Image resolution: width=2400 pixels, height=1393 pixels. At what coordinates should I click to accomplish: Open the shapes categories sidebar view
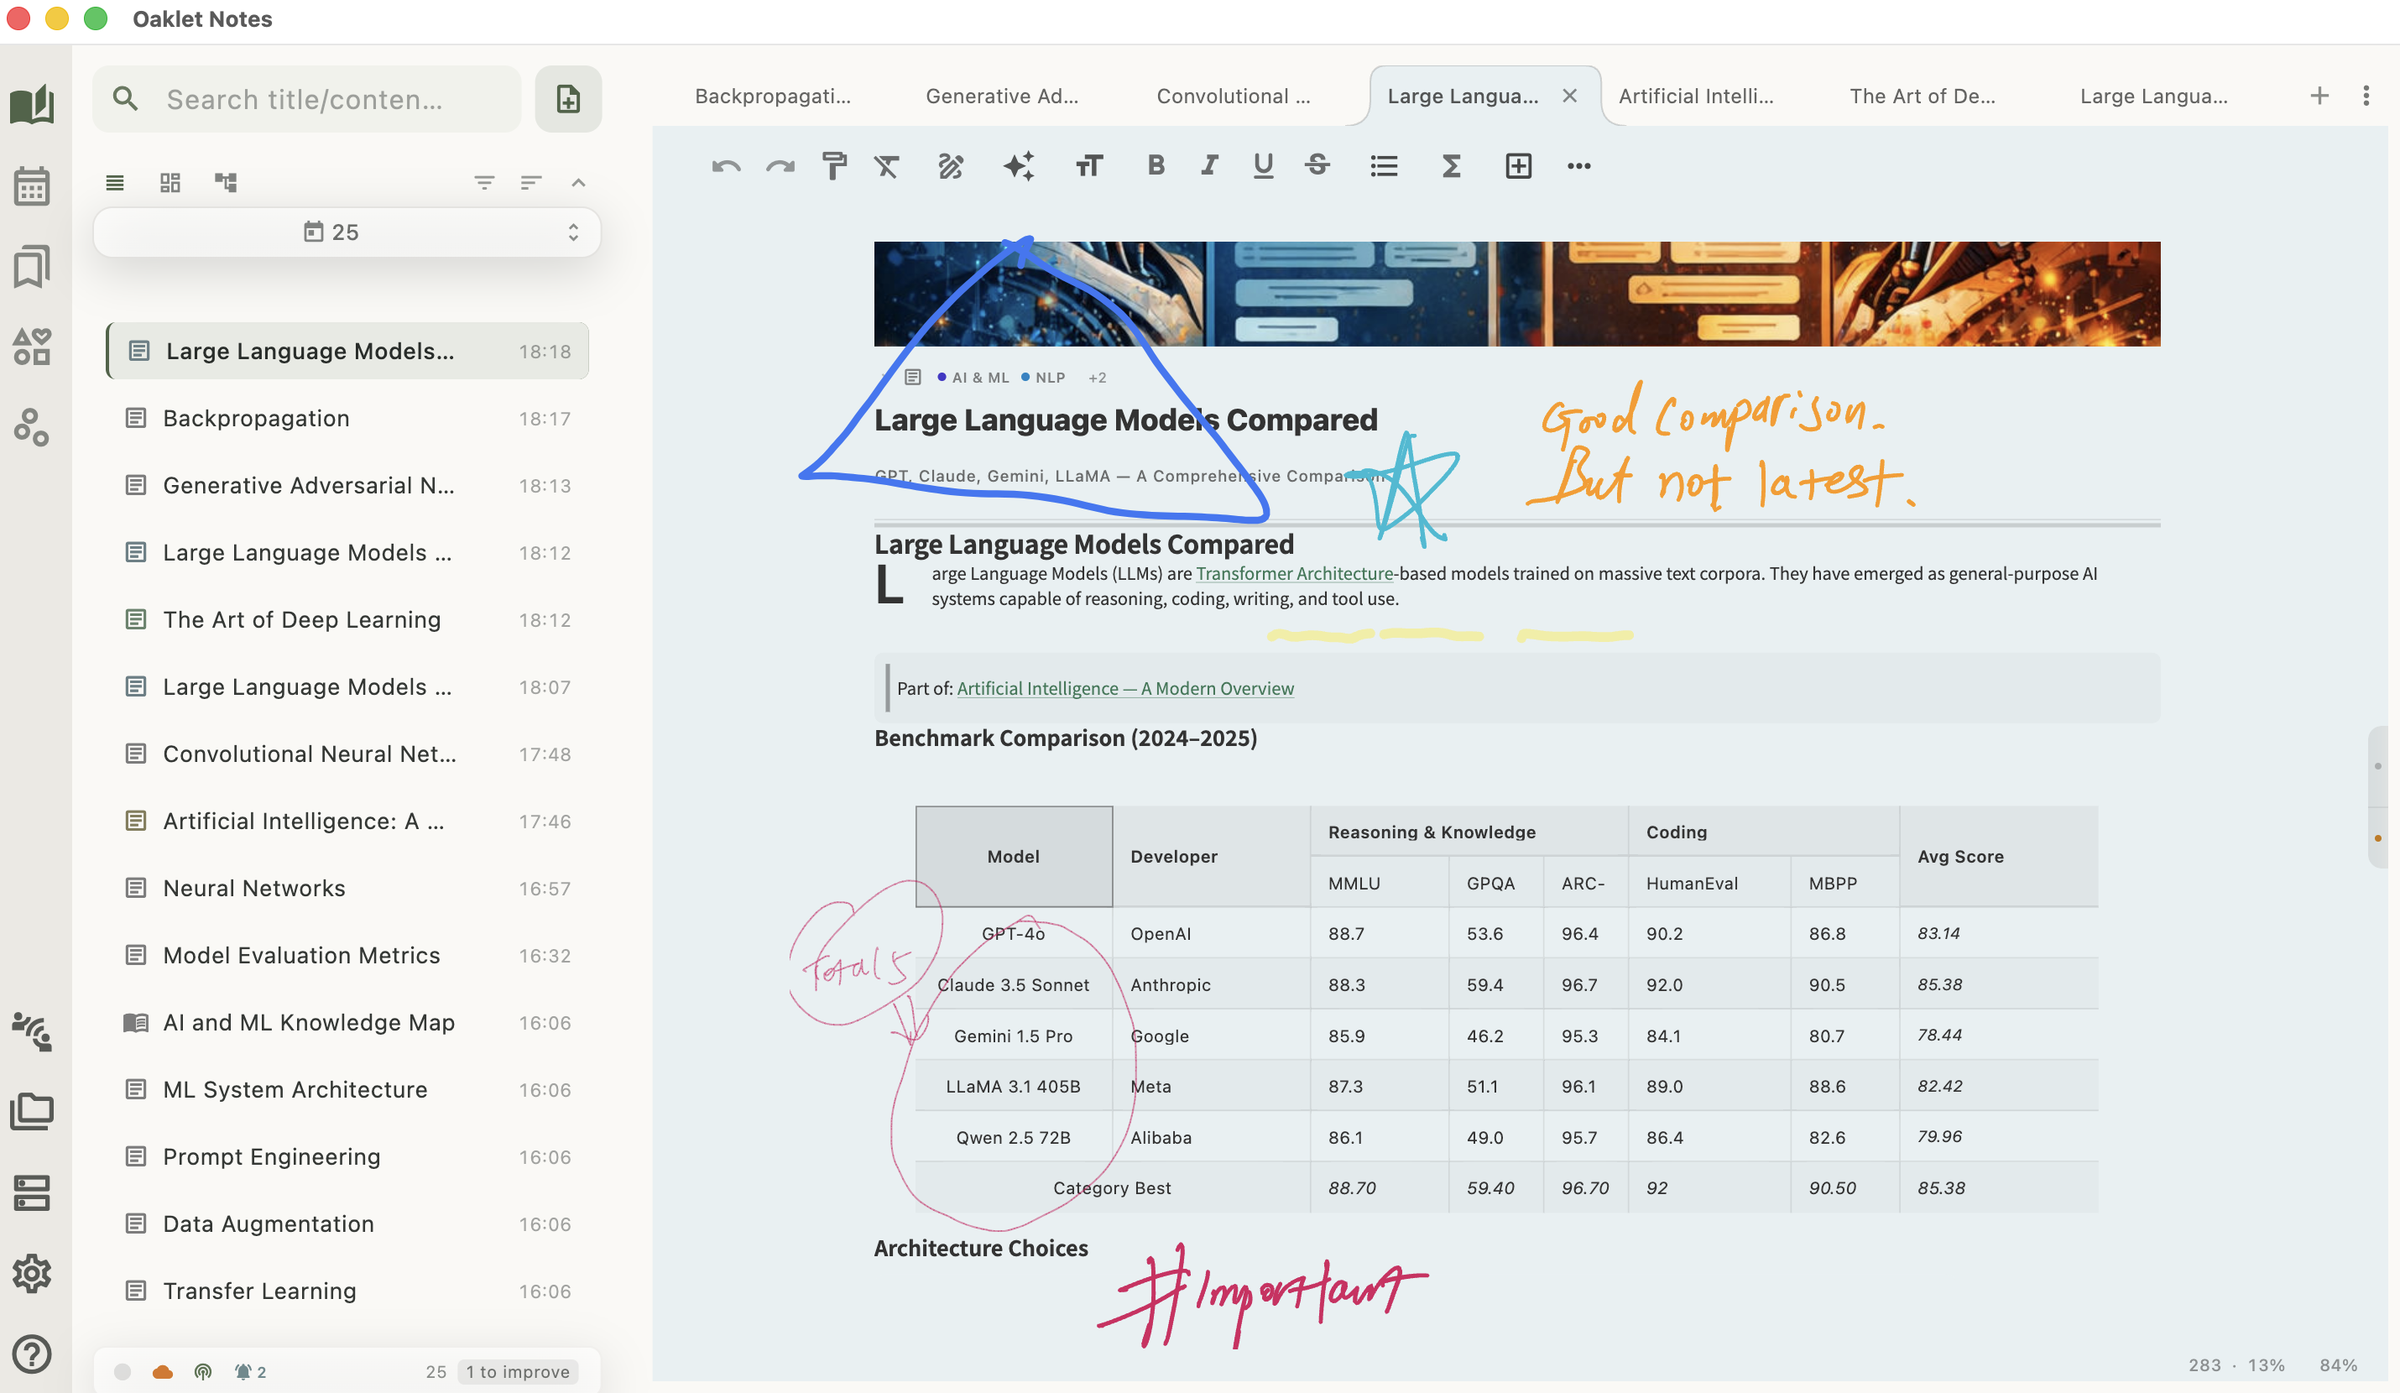32,346
